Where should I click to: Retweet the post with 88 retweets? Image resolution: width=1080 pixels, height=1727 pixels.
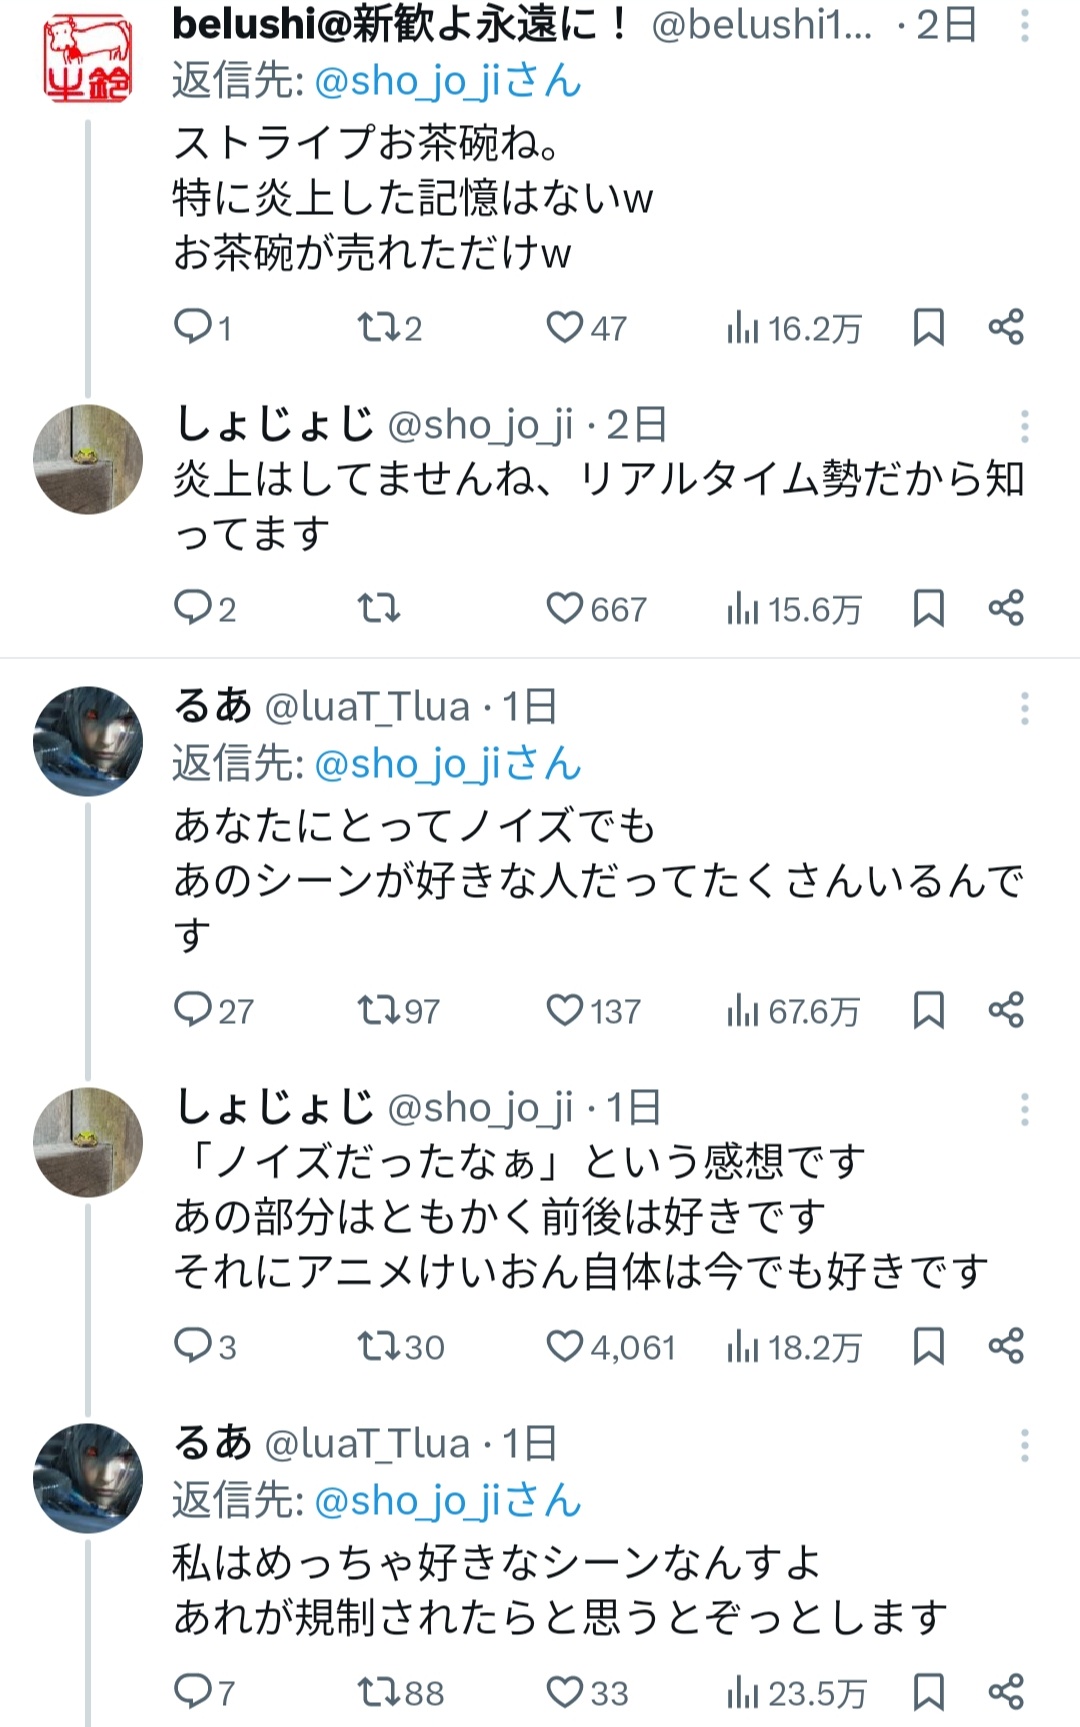coord(379,1692)
